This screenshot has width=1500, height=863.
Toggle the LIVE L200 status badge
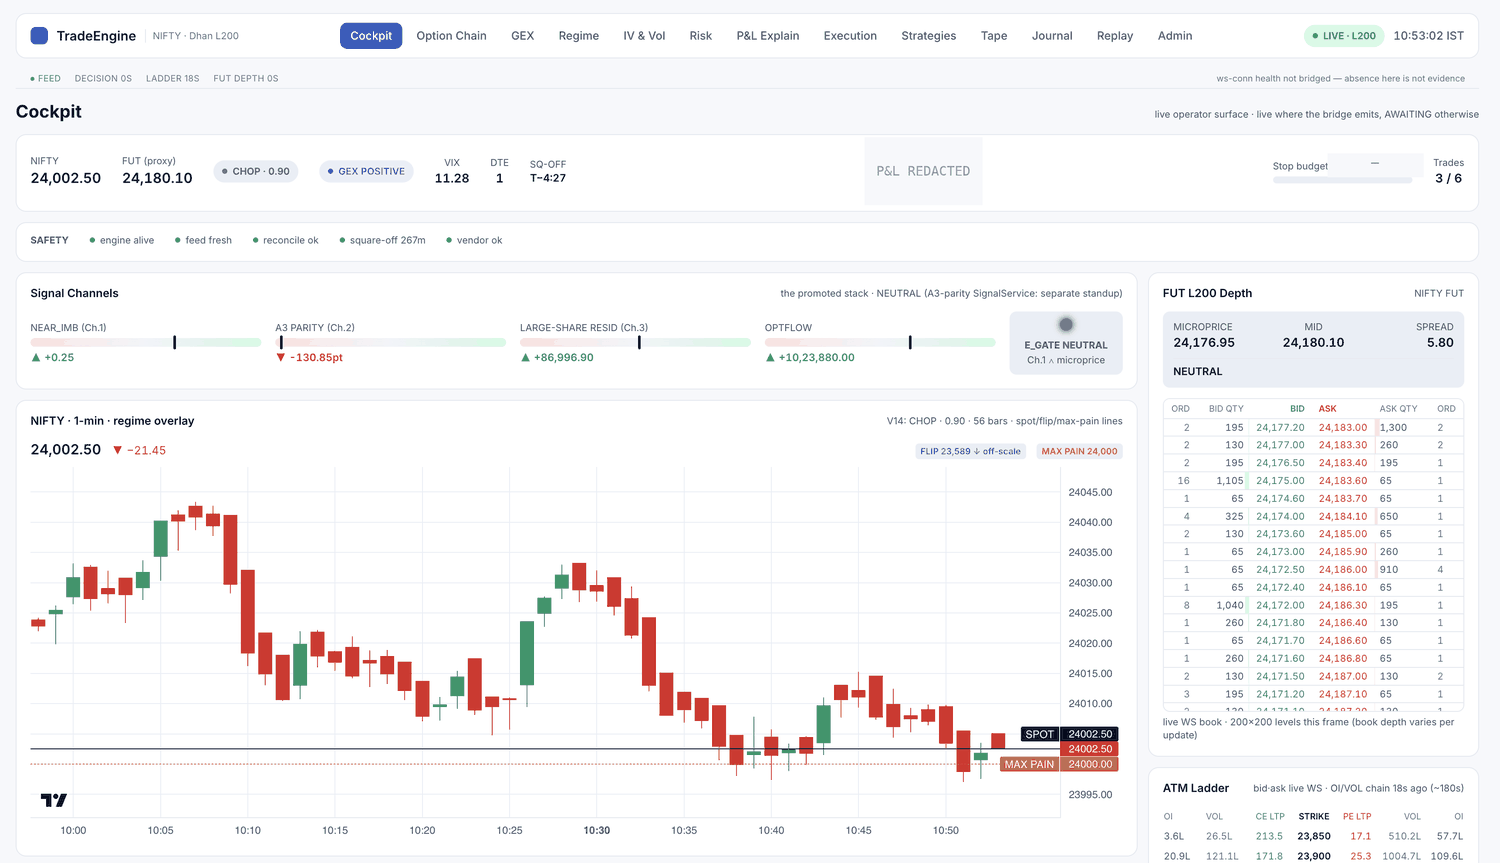(1344, 36)
